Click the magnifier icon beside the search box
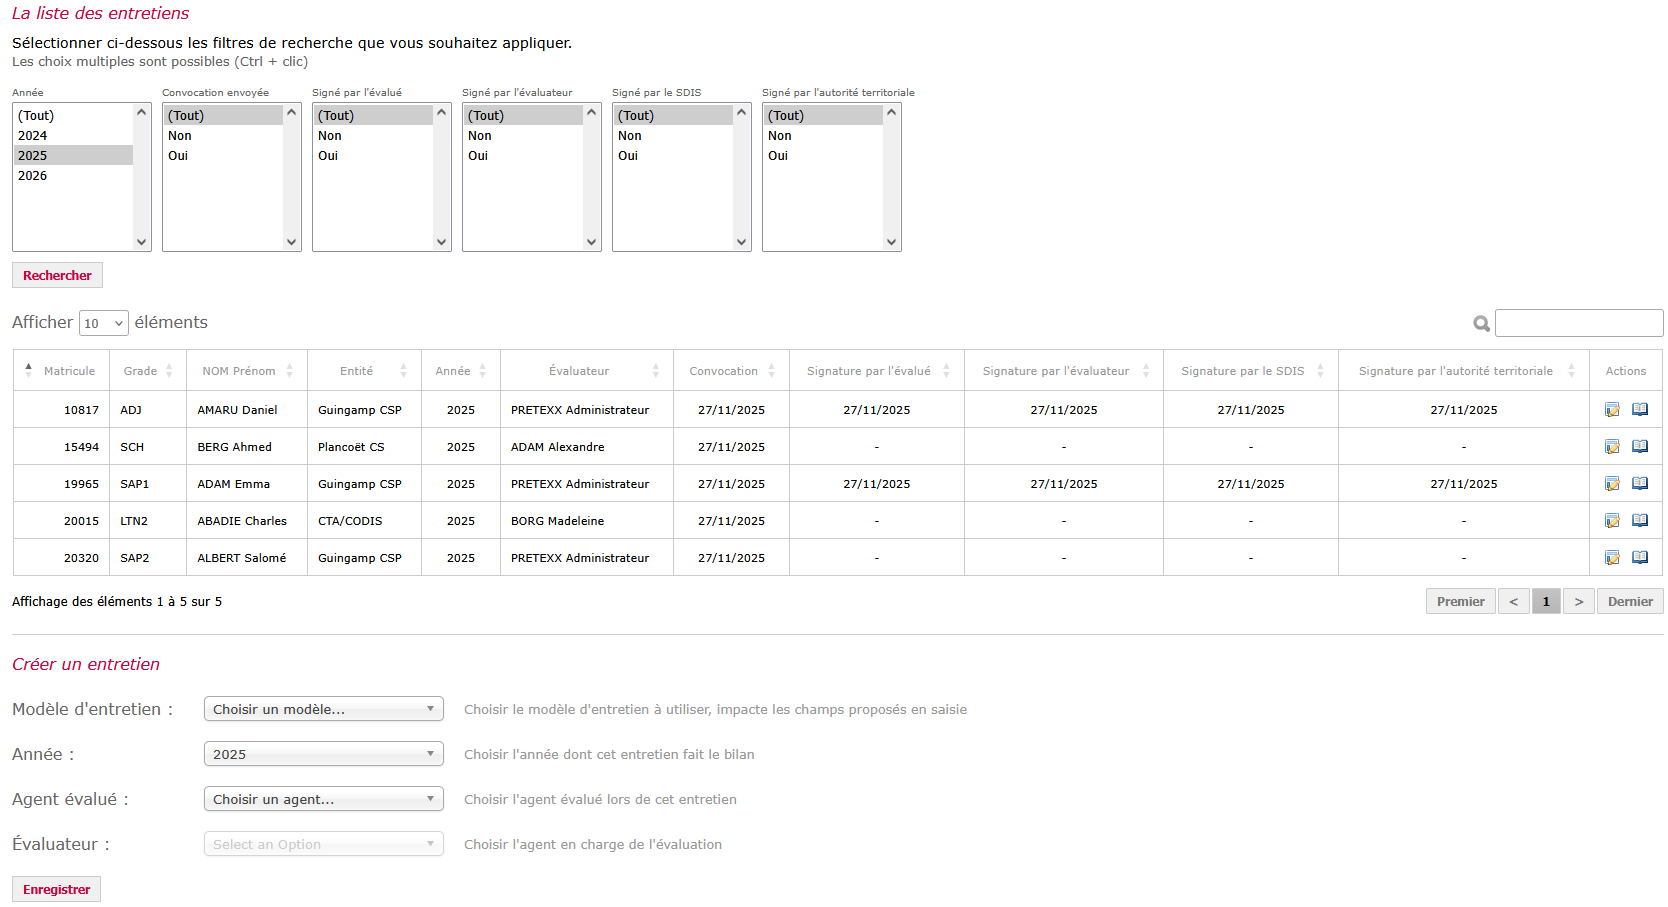 pos(1481,324)
